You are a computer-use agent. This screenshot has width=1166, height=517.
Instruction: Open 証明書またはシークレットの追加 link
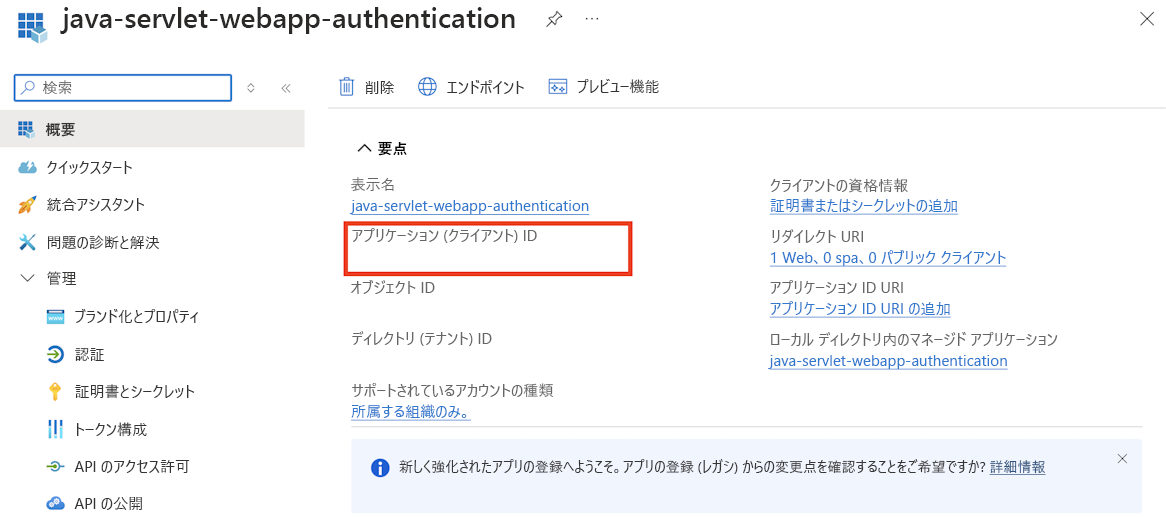(x=863, y=206)
